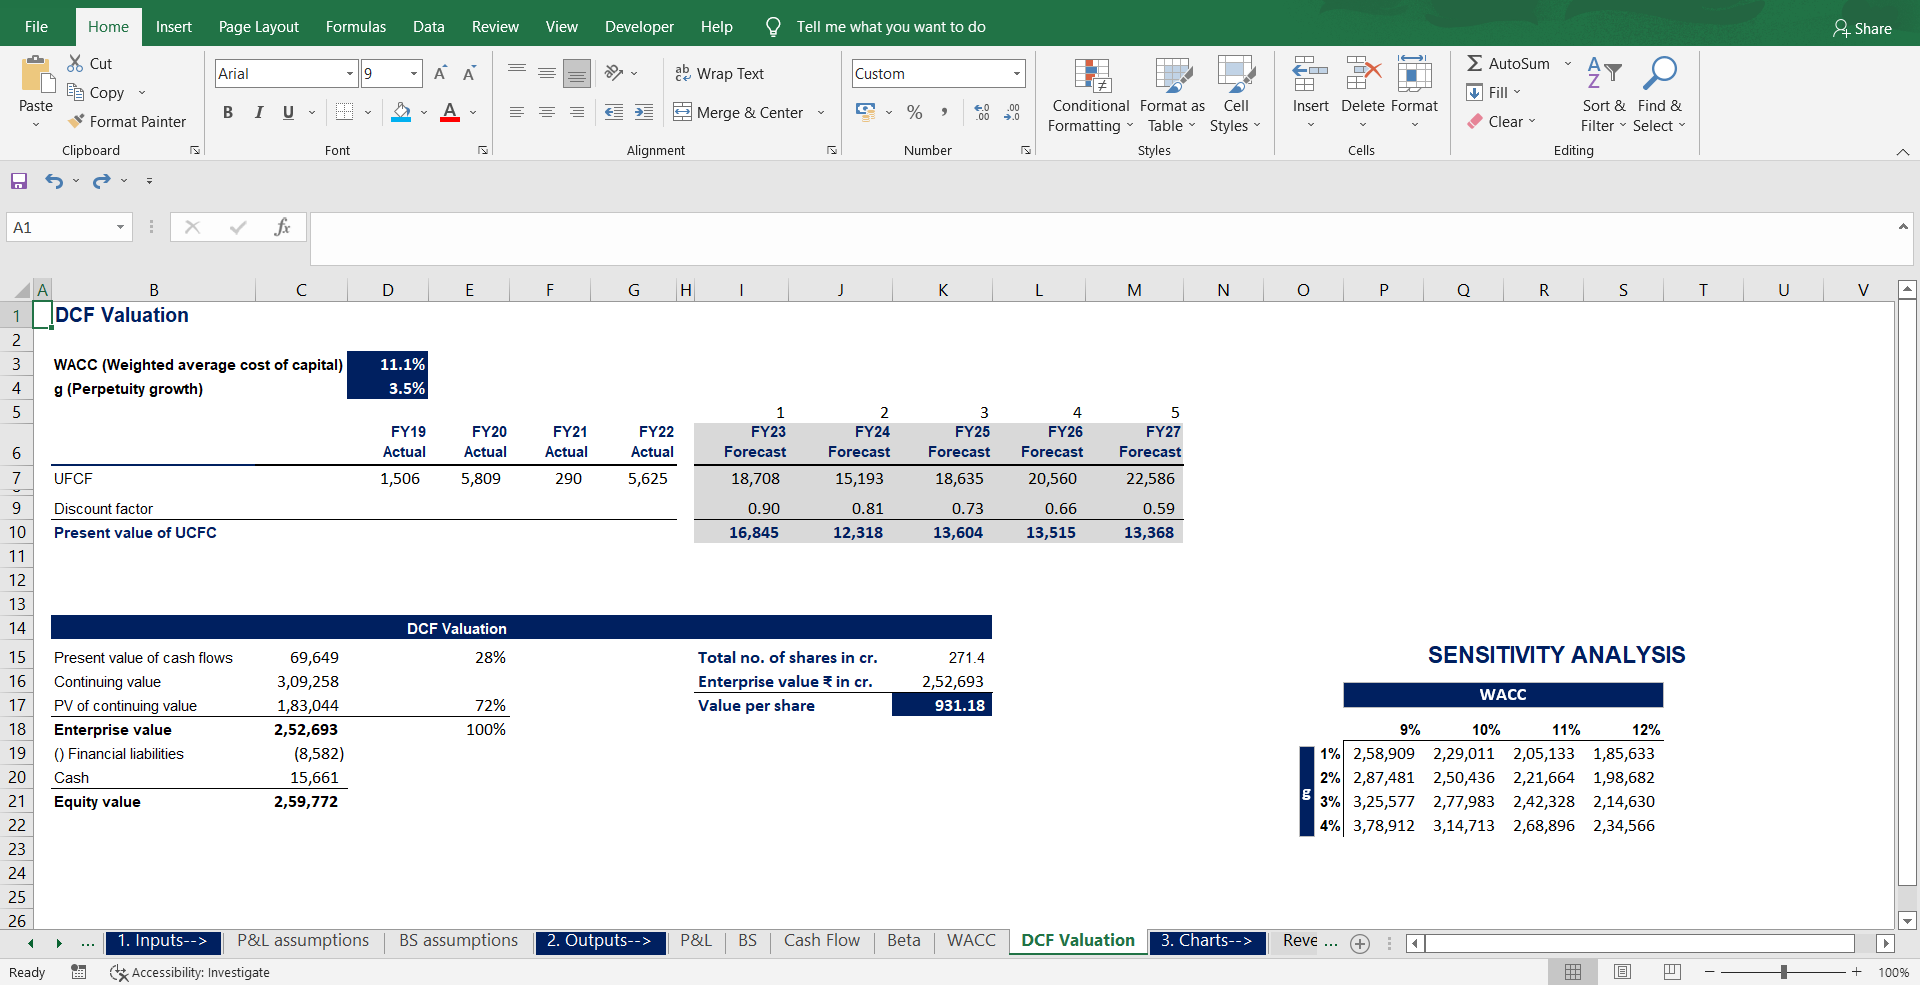
Task: Open the orientation text rotation icon
Action: click(614, 73)
